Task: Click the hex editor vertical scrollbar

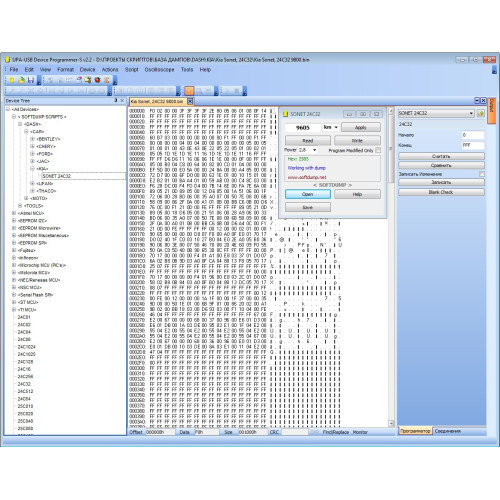Action: (x=391, y=267)
